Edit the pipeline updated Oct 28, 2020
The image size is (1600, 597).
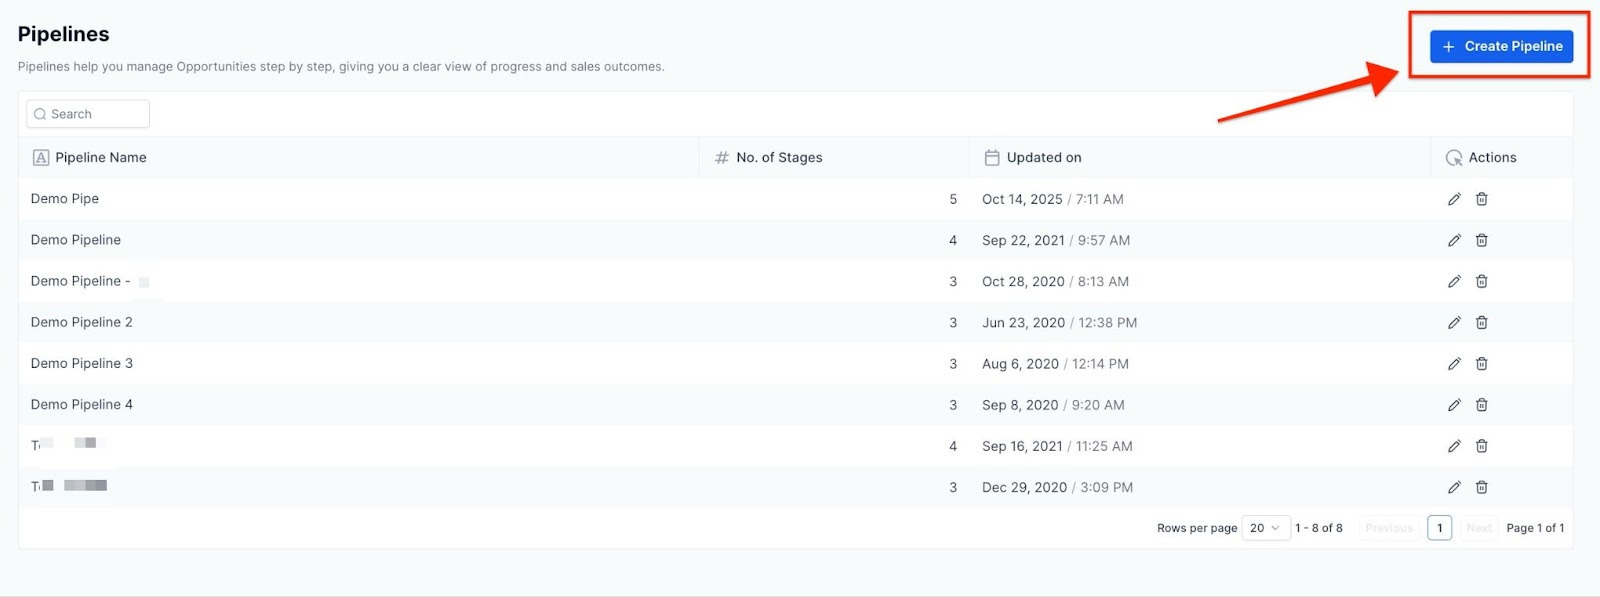point(1454,281)
